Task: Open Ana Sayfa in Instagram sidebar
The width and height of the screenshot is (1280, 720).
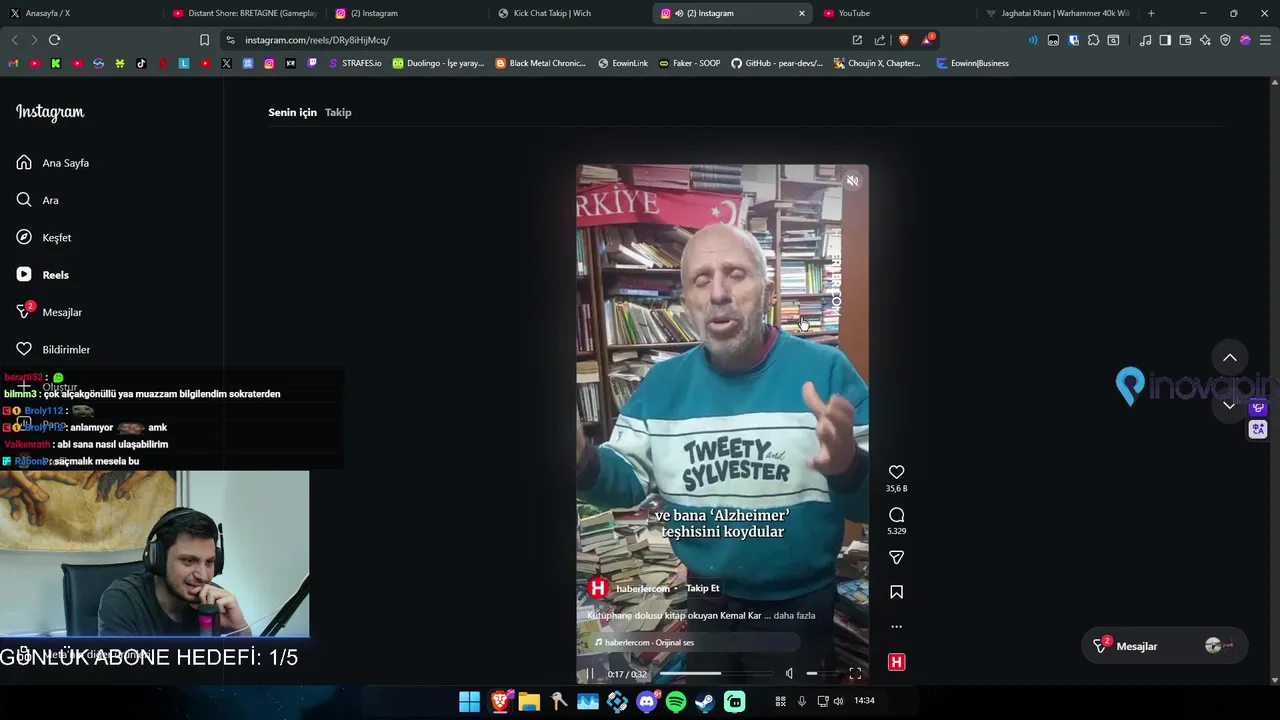Action: pyautogui.click(x=53, y=163)
